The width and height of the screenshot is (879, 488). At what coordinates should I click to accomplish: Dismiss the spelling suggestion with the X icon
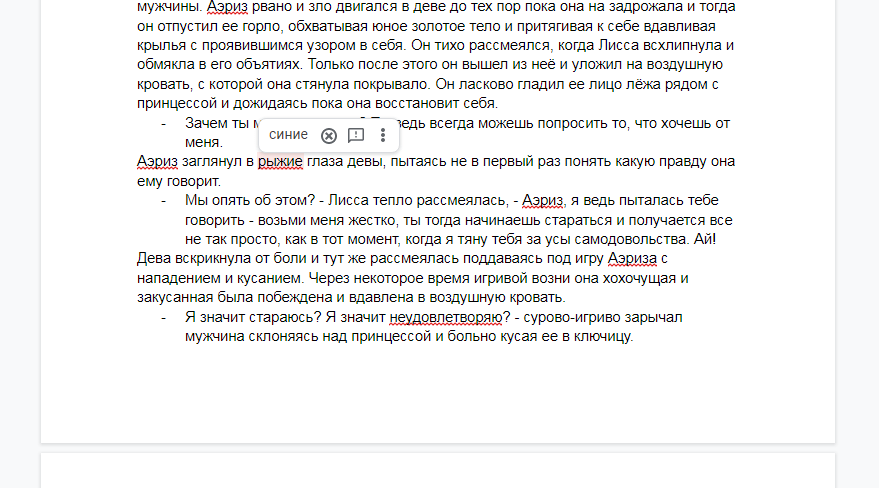pyautogui.click(x=328, y=136)
